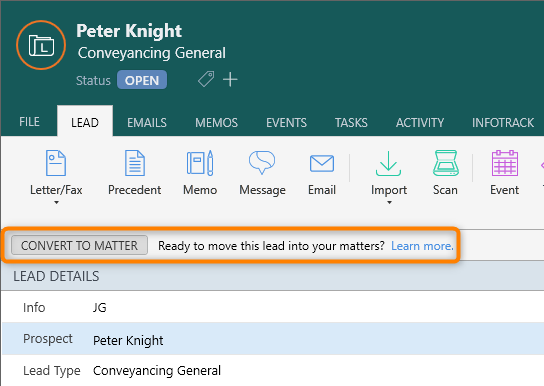Go to the INFOTRACK tab
544x386 pixels.
pyautogui.click(x=503, y=122)
